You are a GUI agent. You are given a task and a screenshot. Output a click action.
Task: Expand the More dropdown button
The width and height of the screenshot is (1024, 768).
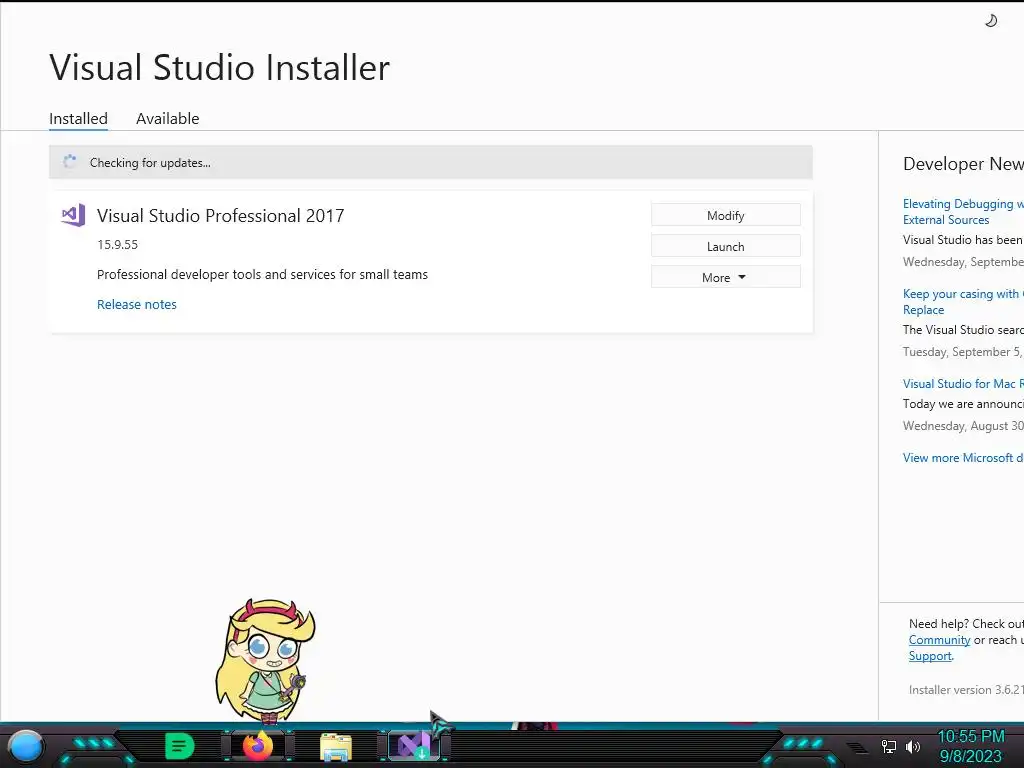click(726, 277)
